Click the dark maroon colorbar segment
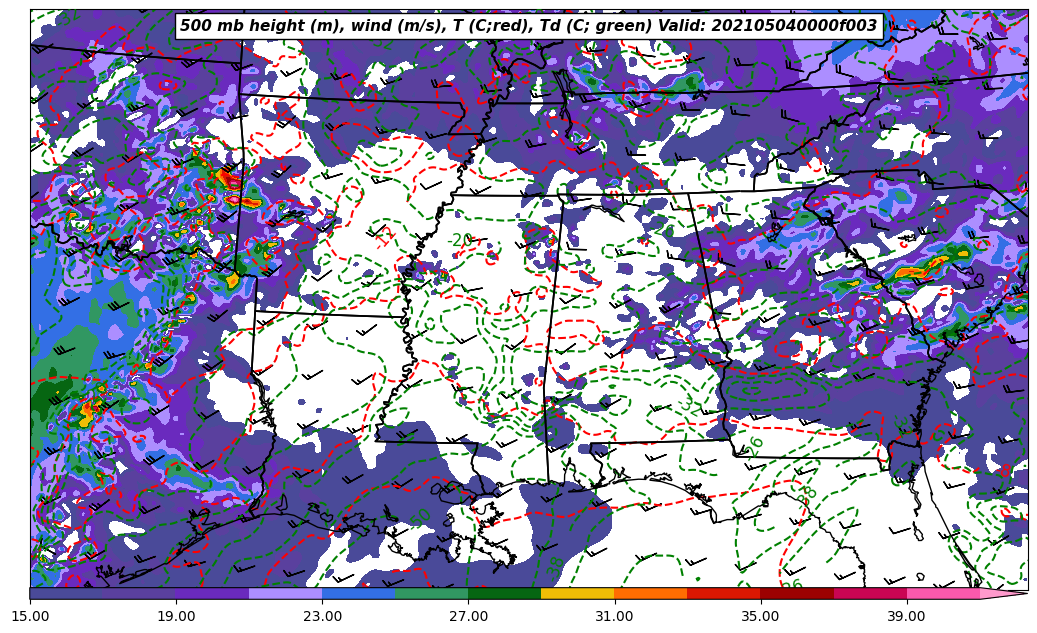The width and height of the screenshot is (1037, 633). (x=796, y=594)
